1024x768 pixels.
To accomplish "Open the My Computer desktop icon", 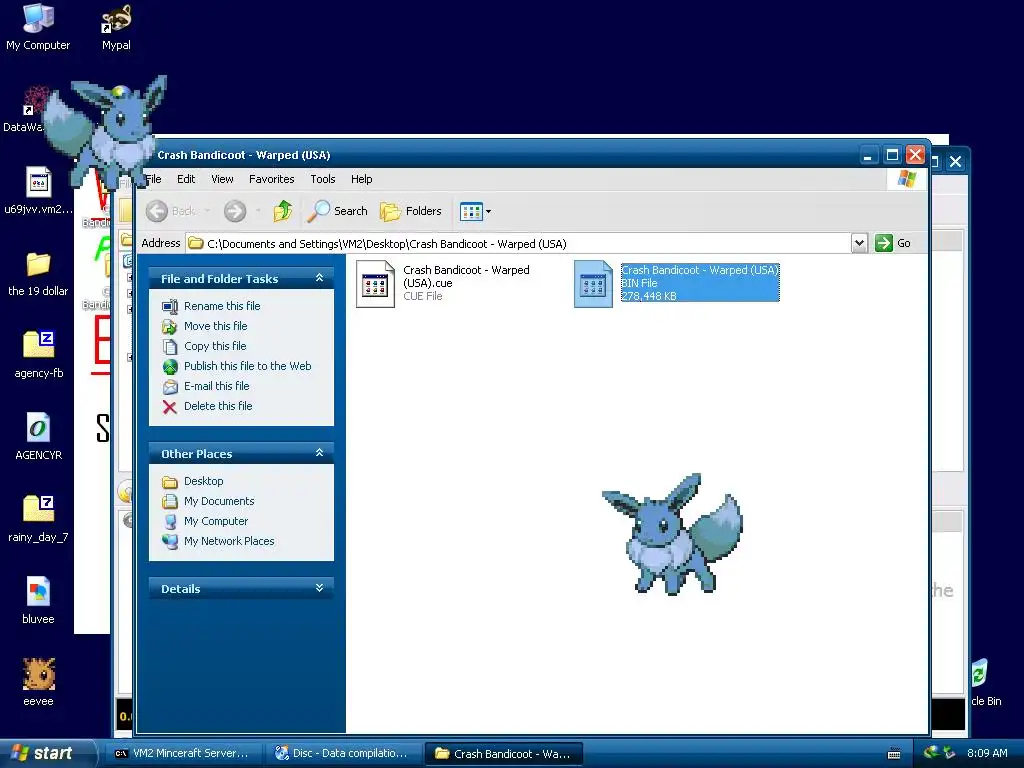I will point(38,26).
